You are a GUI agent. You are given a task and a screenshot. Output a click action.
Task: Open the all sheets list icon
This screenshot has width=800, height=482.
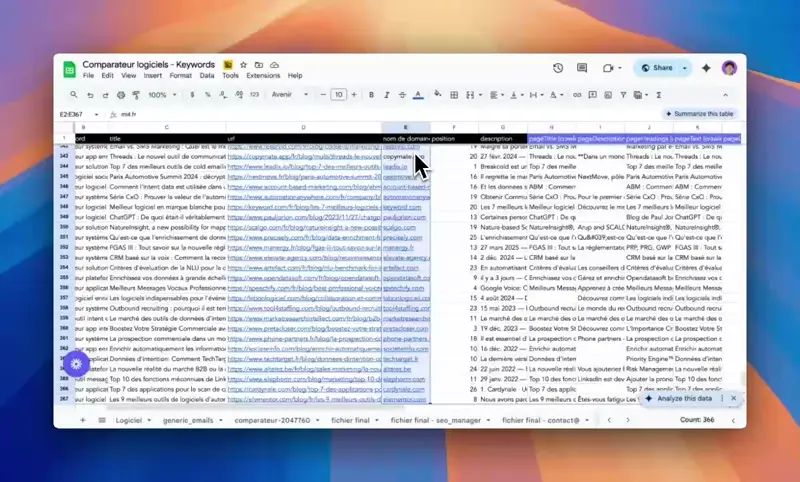(102, 420)
